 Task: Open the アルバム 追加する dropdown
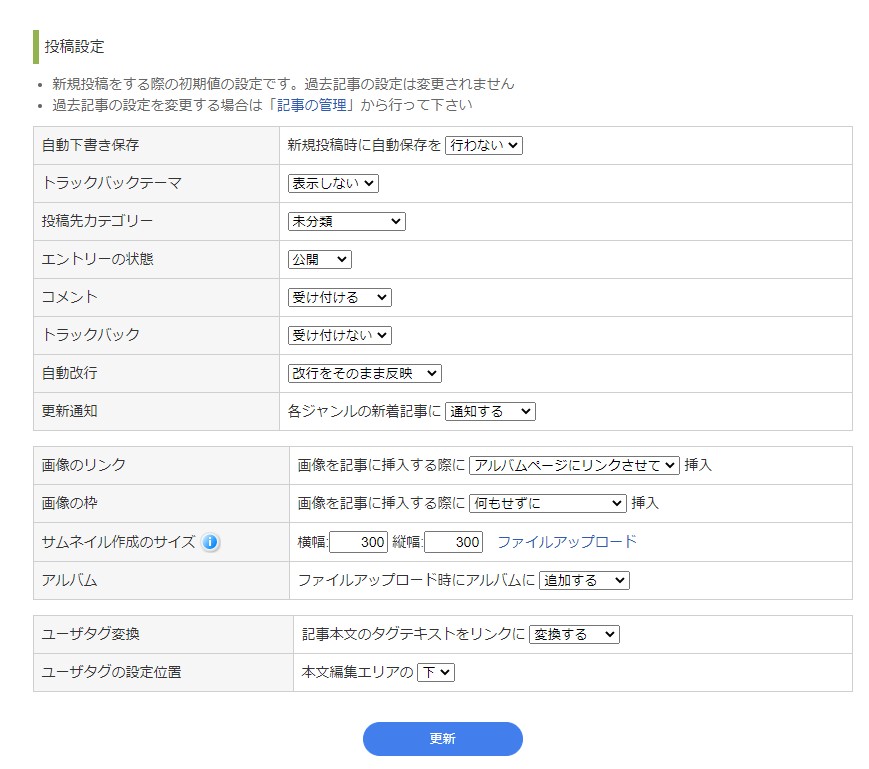tap(584, 580)
